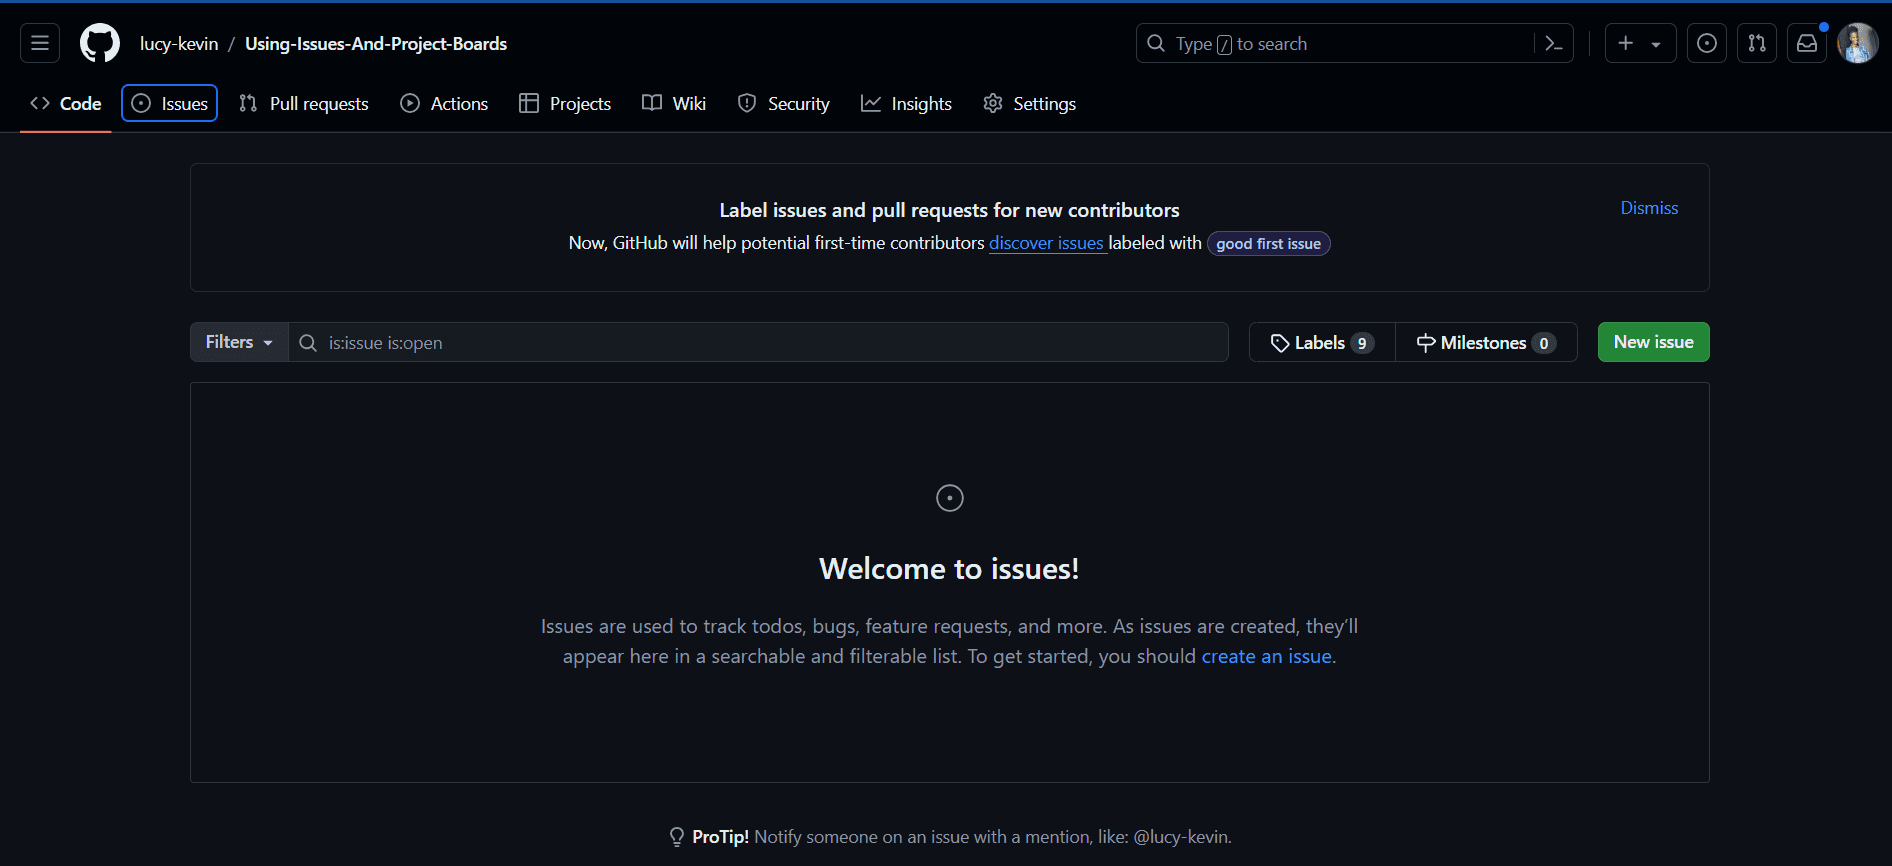The image size is (1892, 866).
Task: Open the pull requests shortcut icon in header
Action: click(1757, 43)
